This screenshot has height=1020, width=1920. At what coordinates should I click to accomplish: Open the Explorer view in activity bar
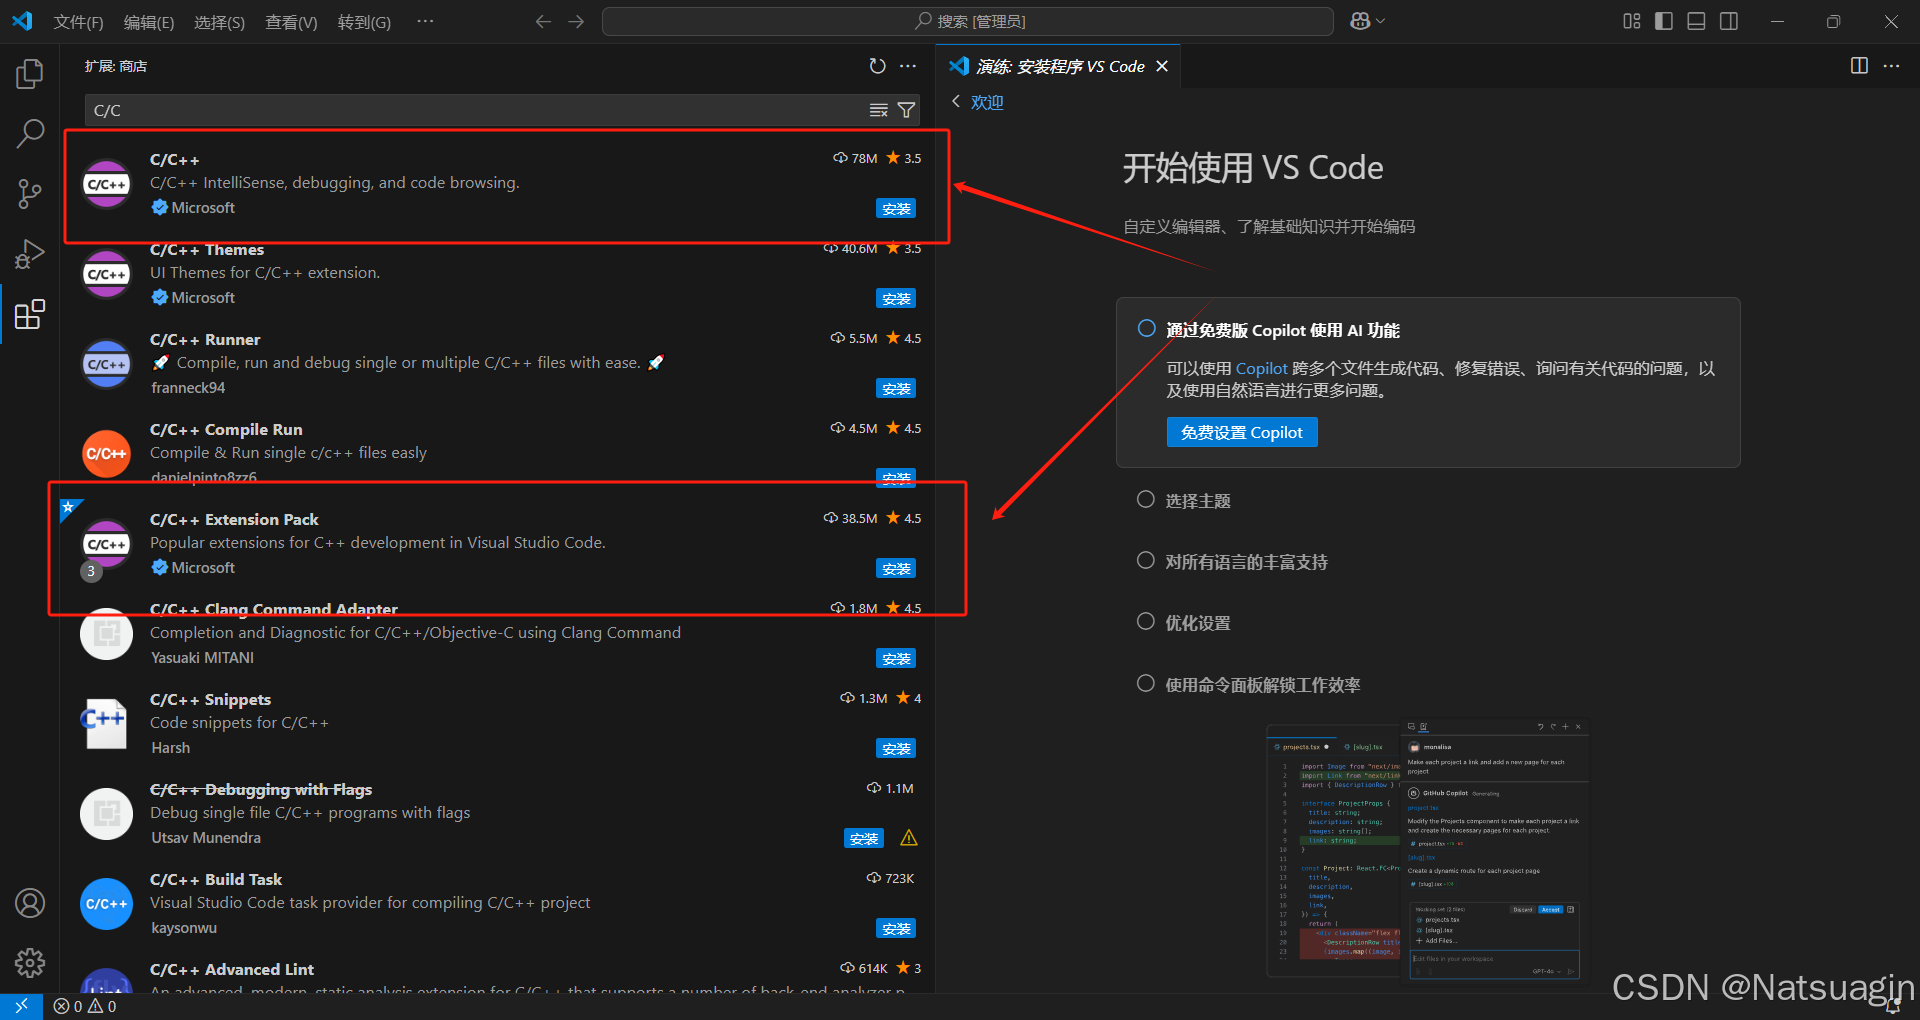coord(30,73)
